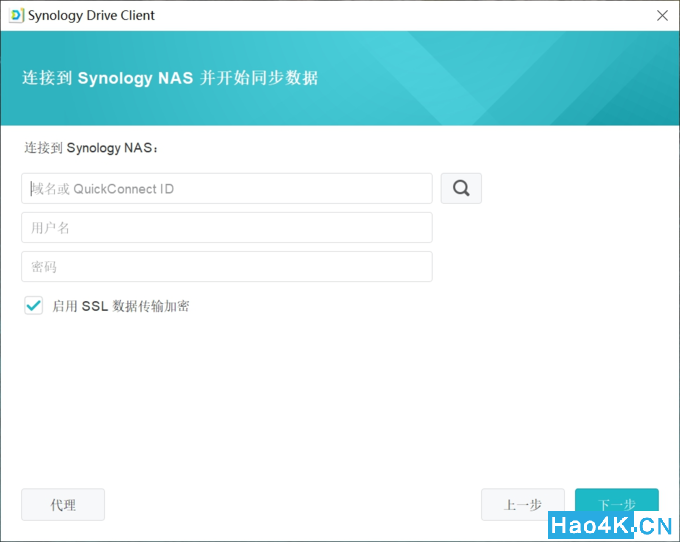Click the banner heading 连接到 Synology NAS 并开始同步数据
This screenshot has width=680, height=542.
[170, 78]
